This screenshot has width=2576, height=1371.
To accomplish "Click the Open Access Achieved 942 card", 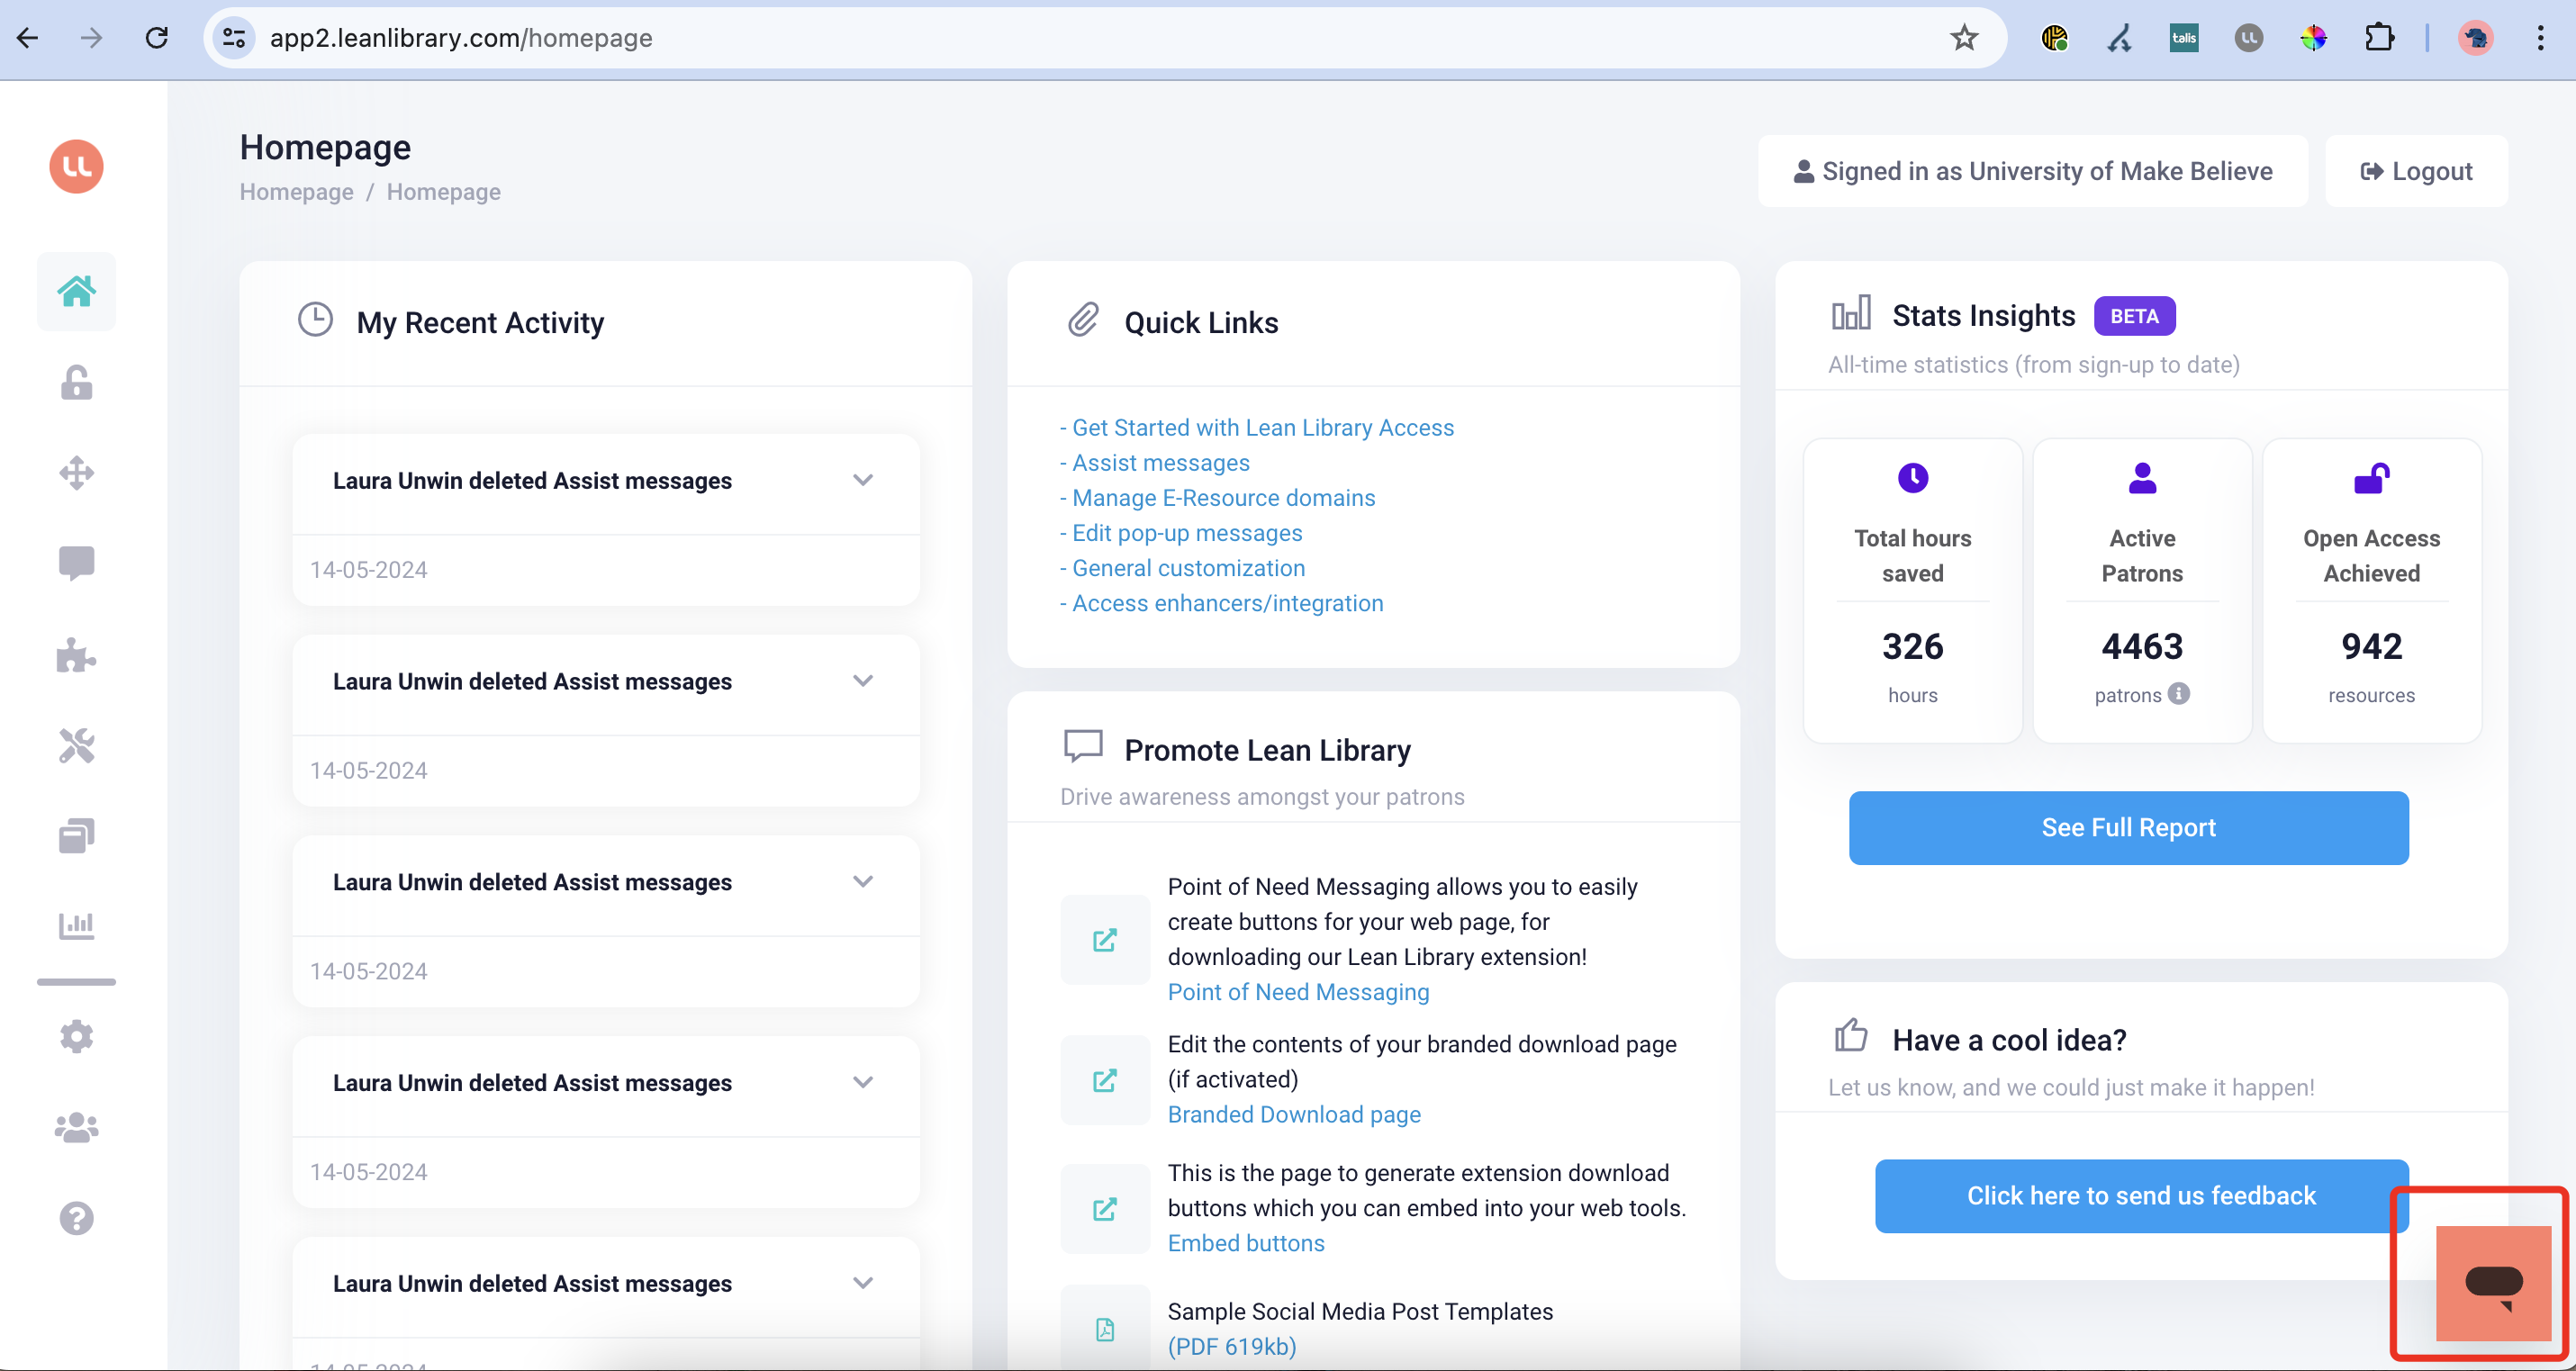I will (x=2371, y=590).
